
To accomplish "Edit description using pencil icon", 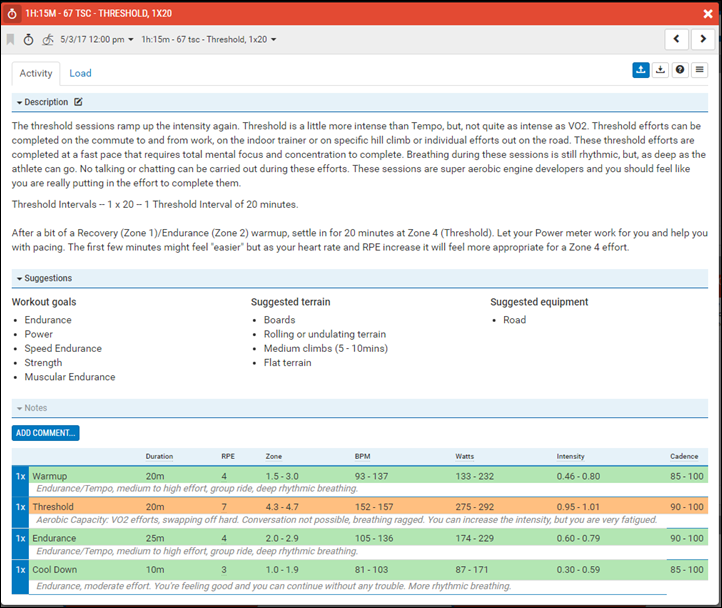I will tap(78, 102).
